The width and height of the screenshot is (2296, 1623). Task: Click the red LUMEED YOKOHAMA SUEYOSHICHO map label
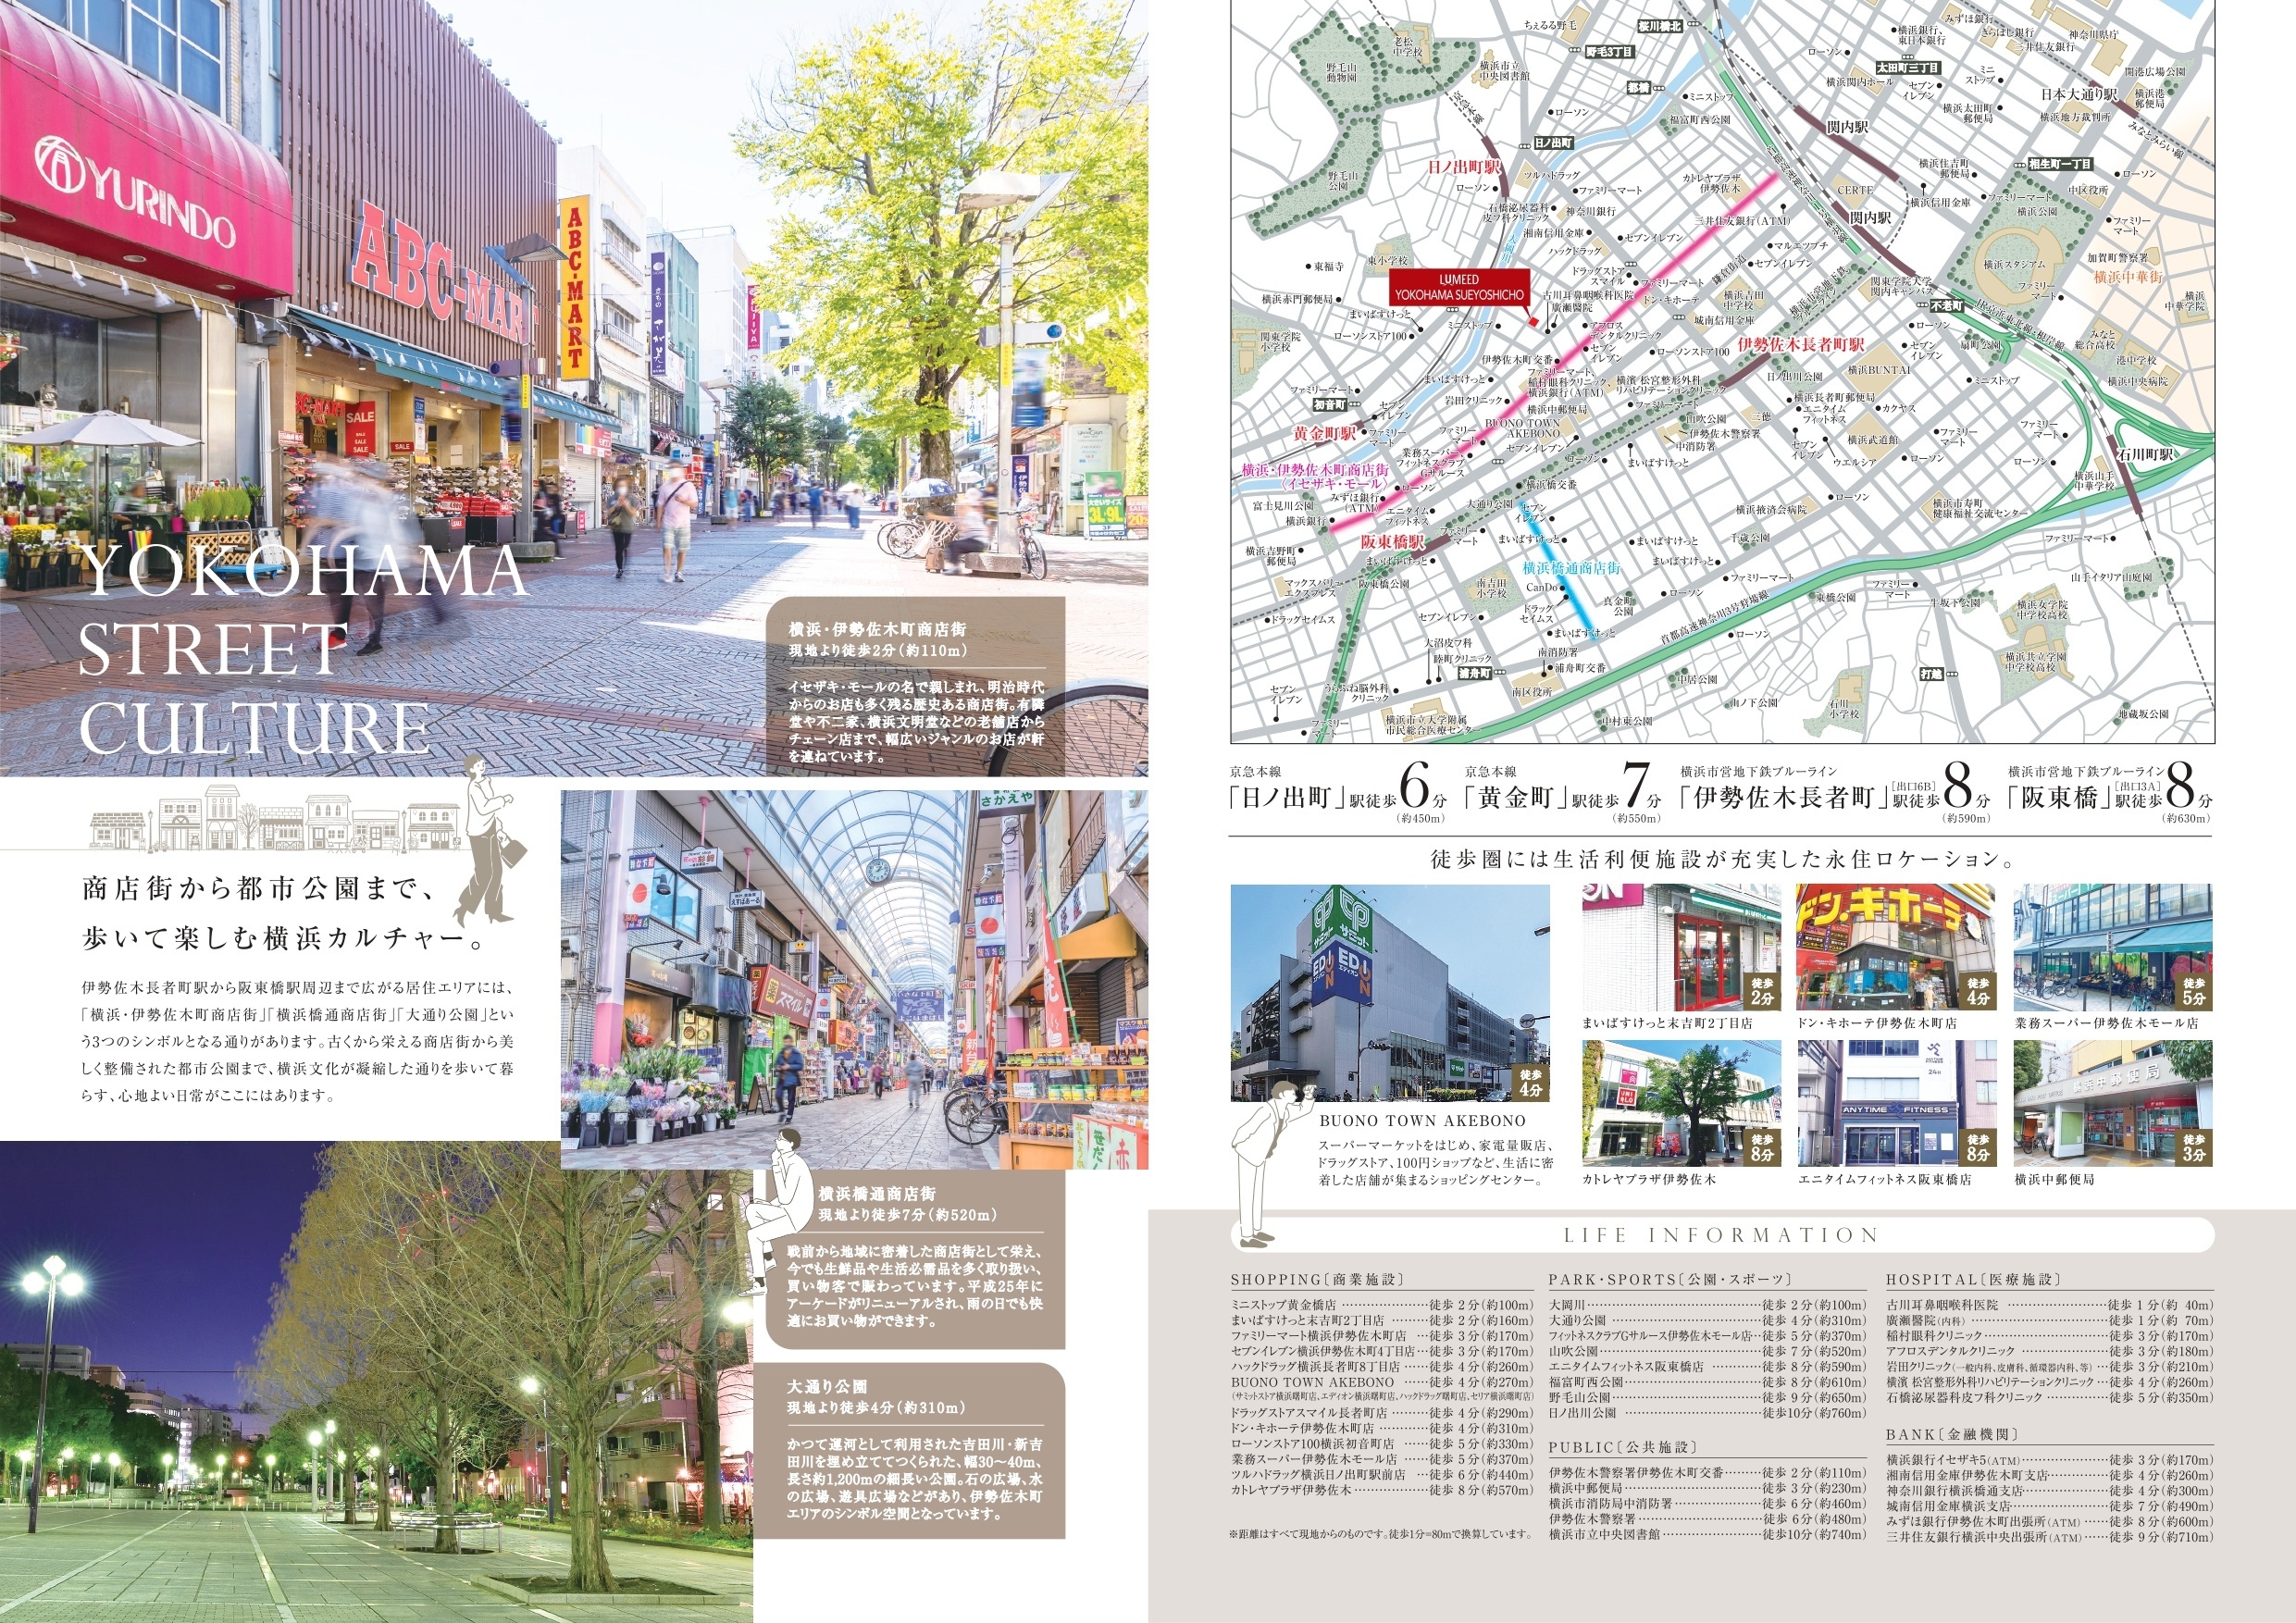click(x=1459, y=287)
